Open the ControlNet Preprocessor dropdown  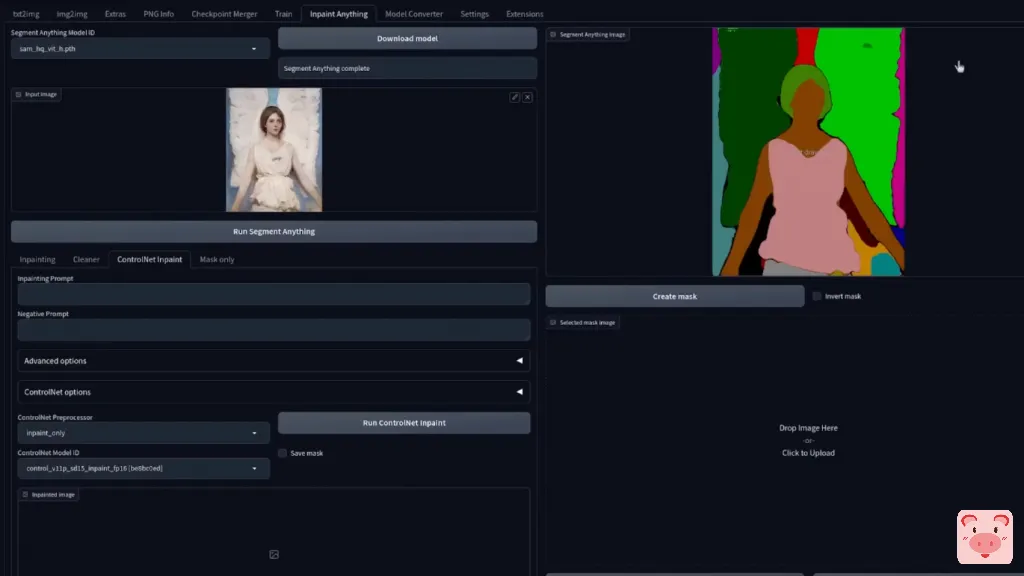coord(143,433)
